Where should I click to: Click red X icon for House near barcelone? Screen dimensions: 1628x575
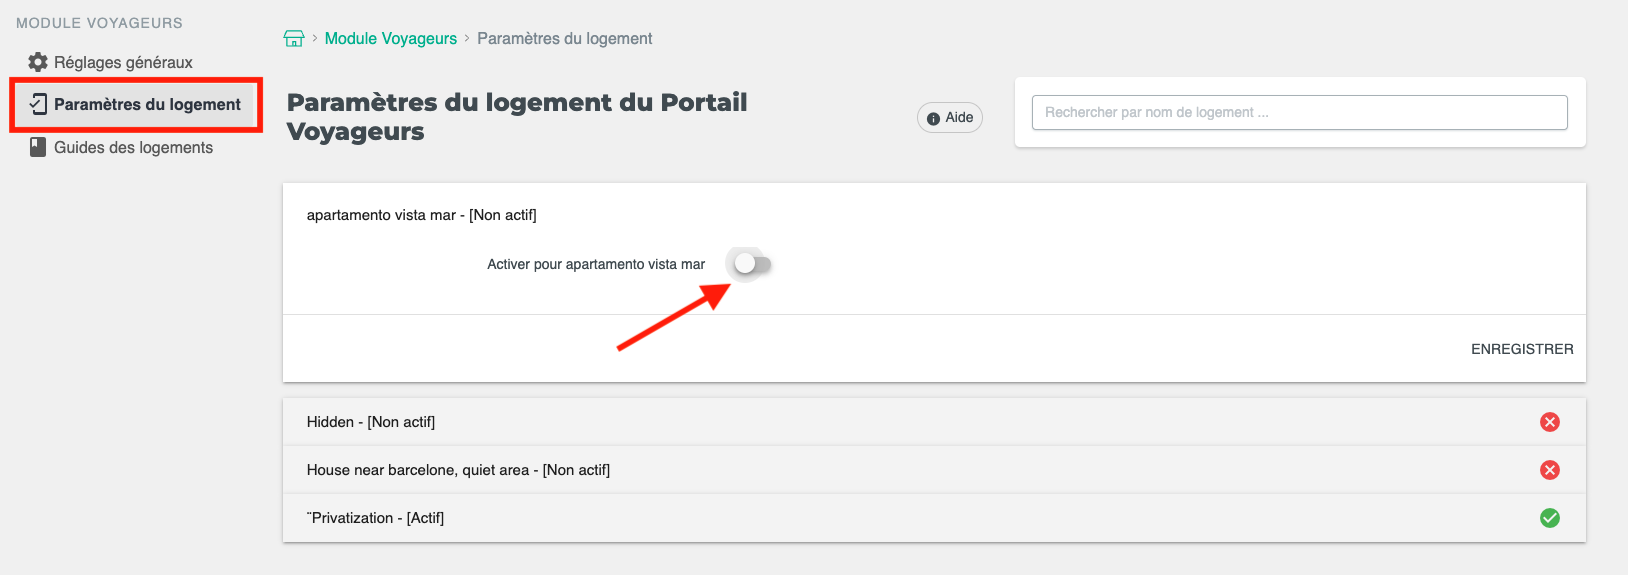(1549, 470)
